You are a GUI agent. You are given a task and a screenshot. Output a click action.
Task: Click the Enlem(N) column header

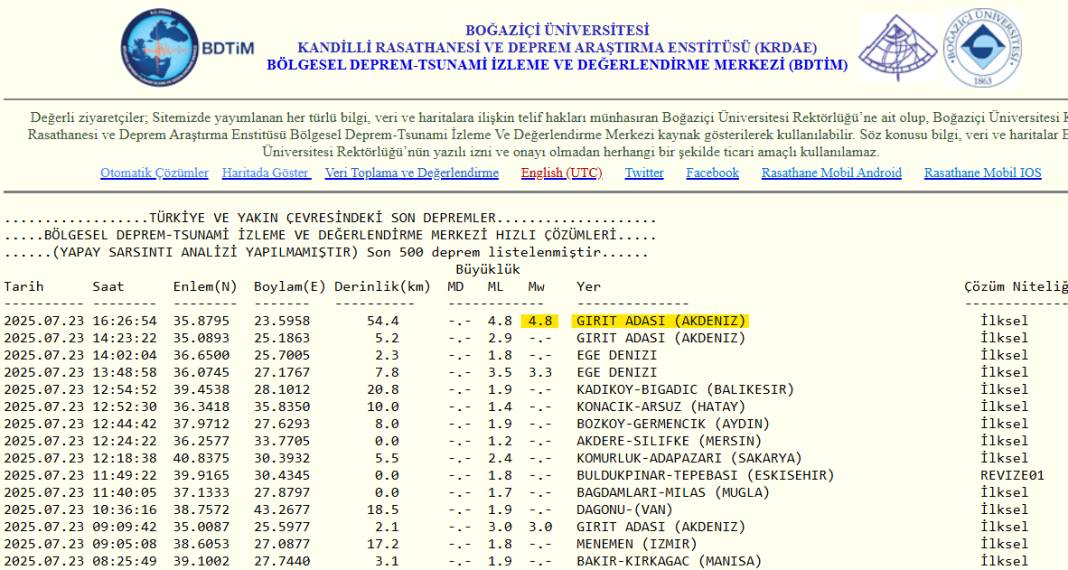[x=205, y=287]
